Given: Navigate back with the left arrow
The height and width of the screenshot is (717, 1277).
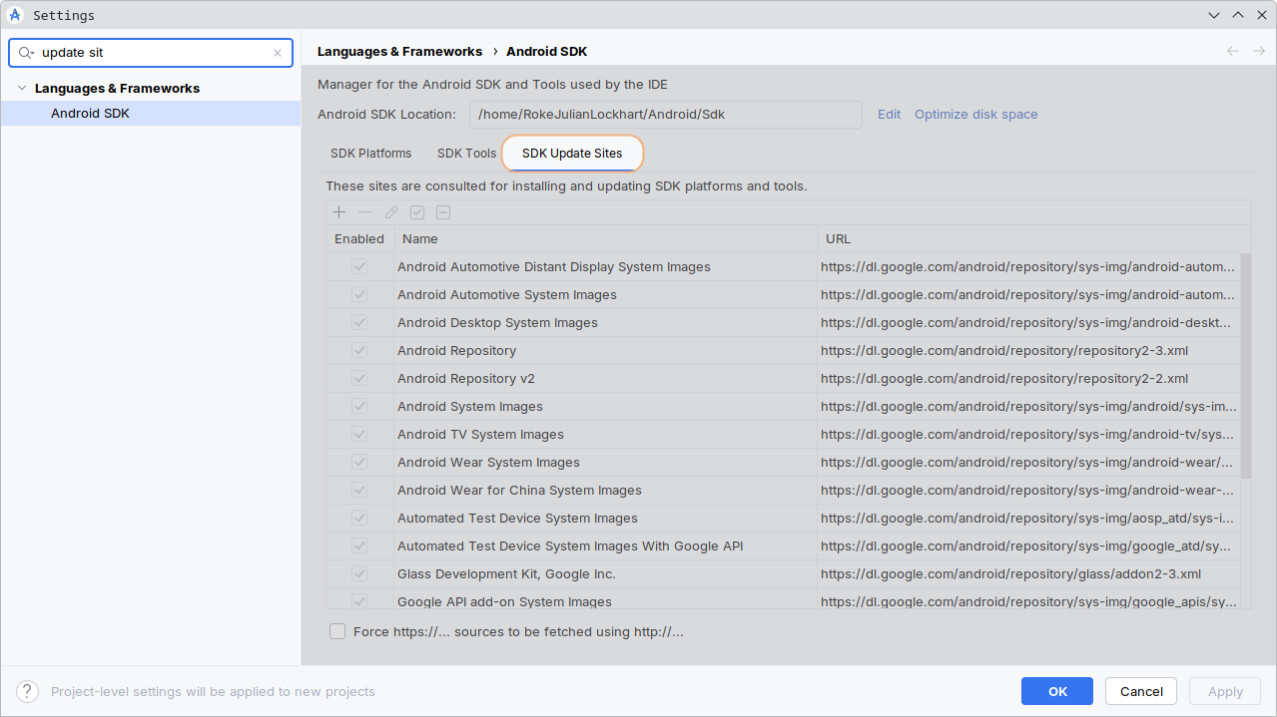Looking at the screenshot, I should pos(1232,51).
